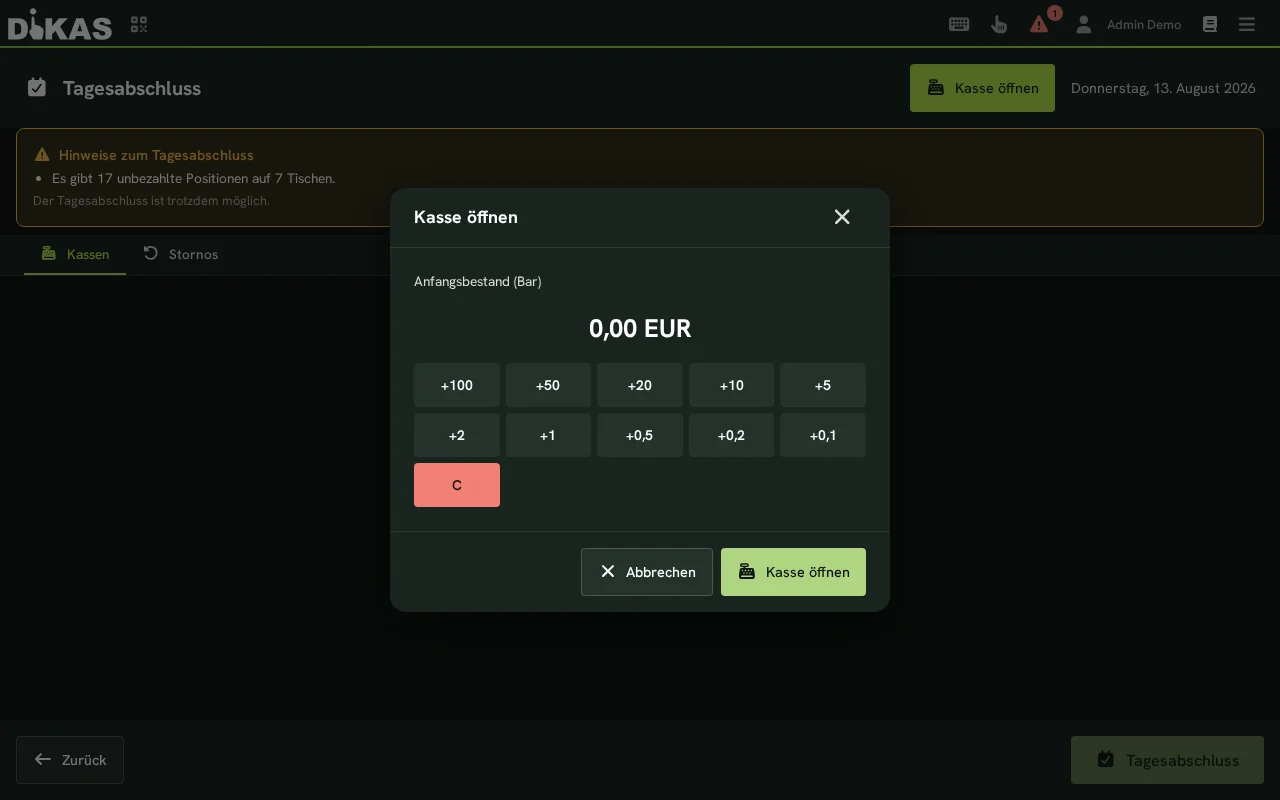
Task: Toggle the touch pointer icon in the top bar
Action: tap(999, 24)
